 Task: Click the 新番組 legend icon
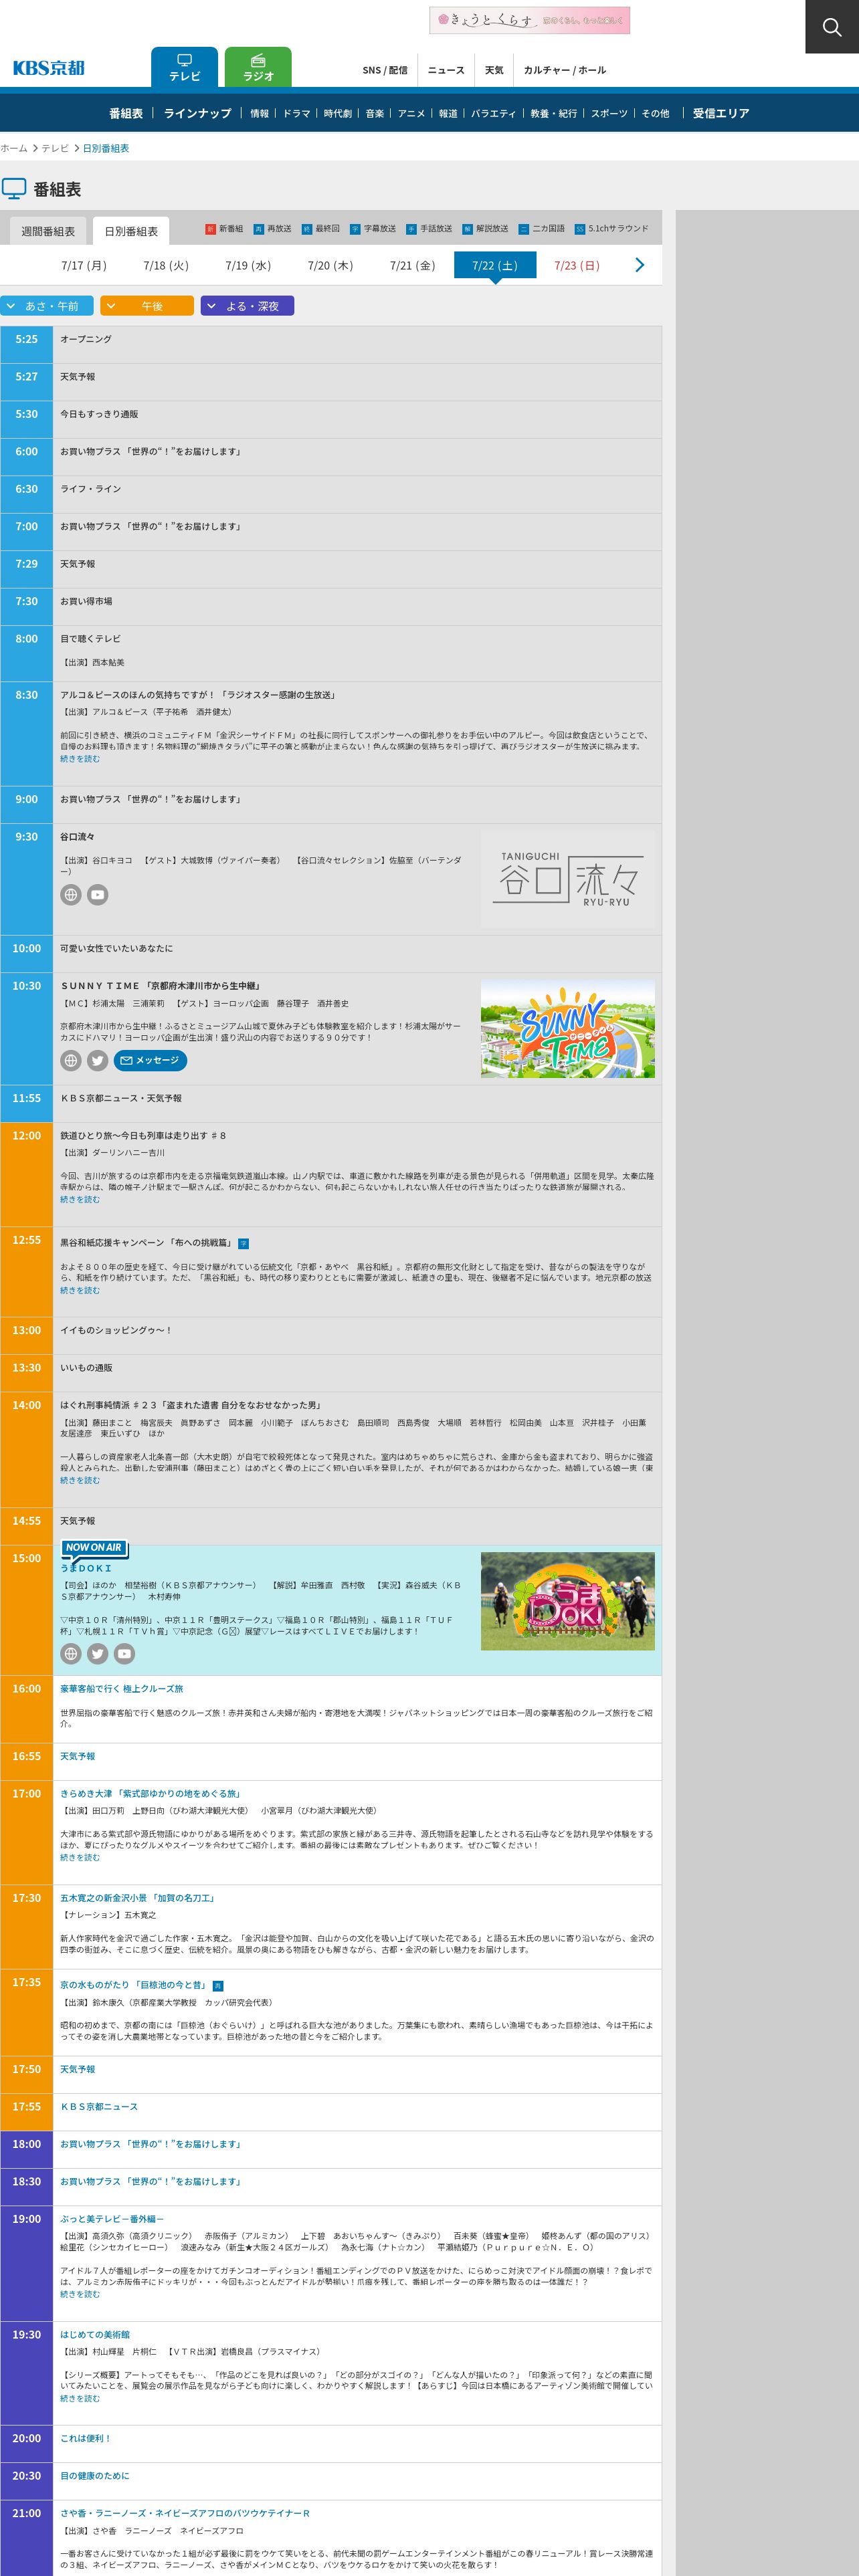coord(210,229)
